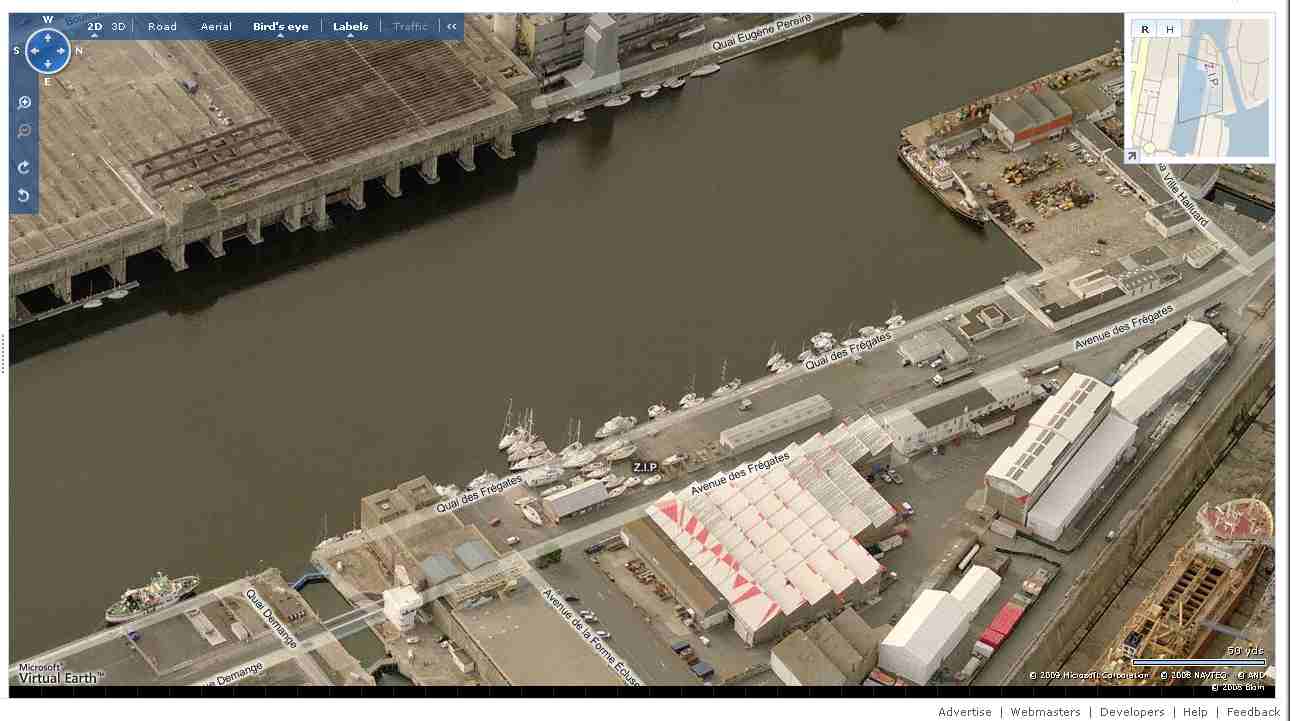Zoom out with the magnifier minus icon
The image size is (1291, 721).
click(24, 131)
